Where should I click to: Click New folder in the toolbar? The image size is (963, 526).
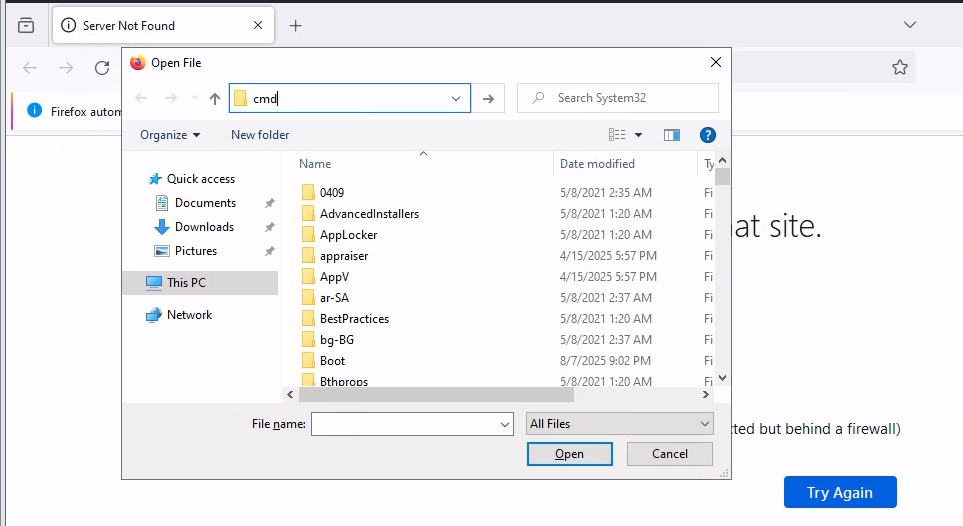260,135
